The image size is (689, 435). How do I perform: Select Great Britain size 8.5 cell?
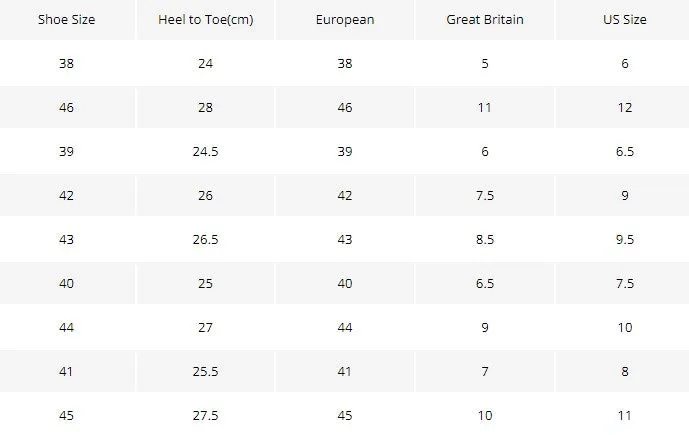coord(485,239)
